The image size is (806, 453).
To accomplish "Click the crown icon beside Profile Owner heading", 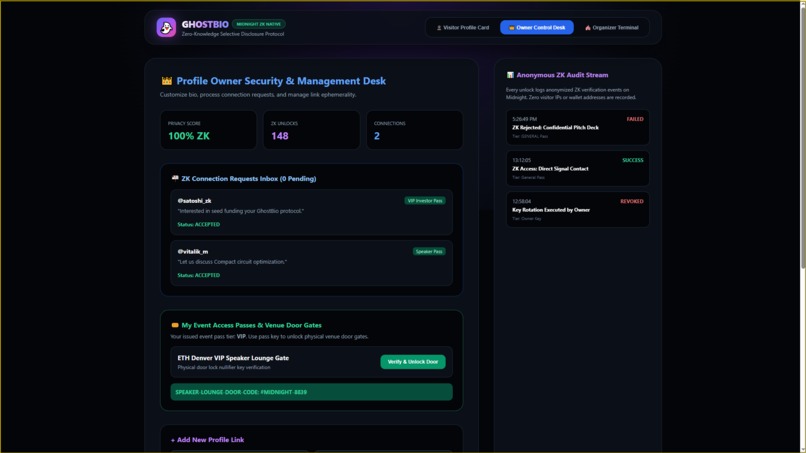I will [167, 81].
